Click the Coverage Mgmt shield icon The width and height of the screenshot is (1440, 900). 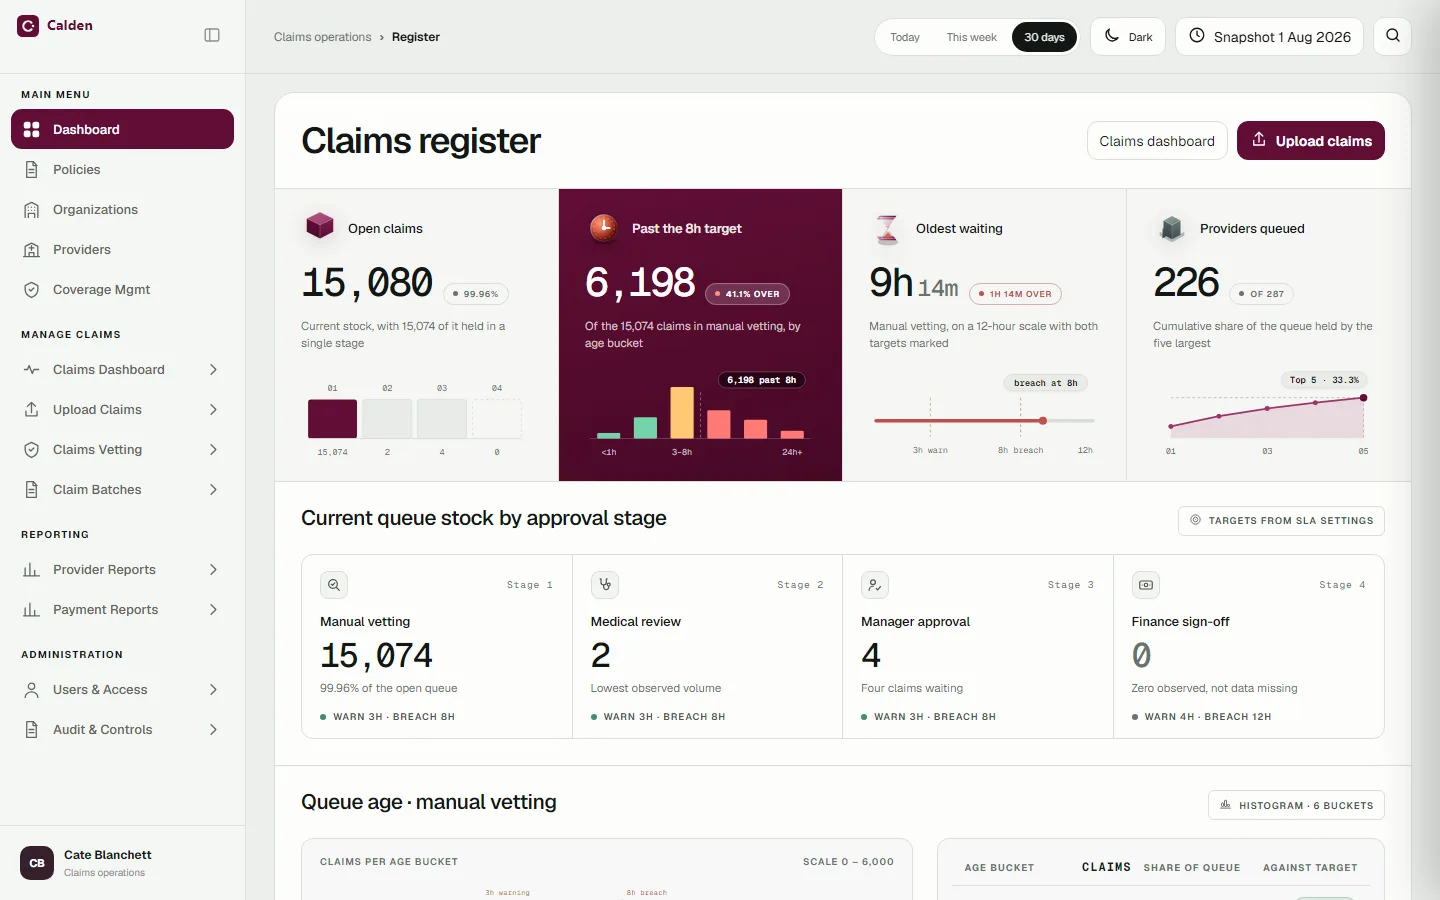pyautogui.click(x=32, y=290)
